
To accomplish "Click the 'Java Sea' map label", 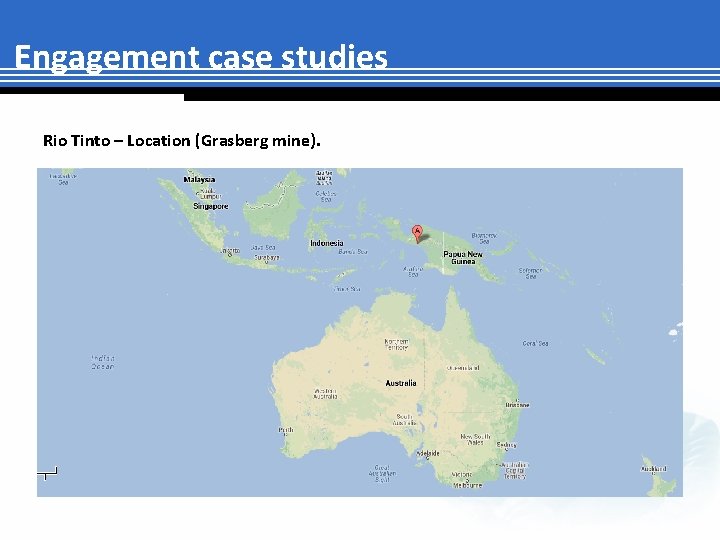I will [x=263, y=248].
